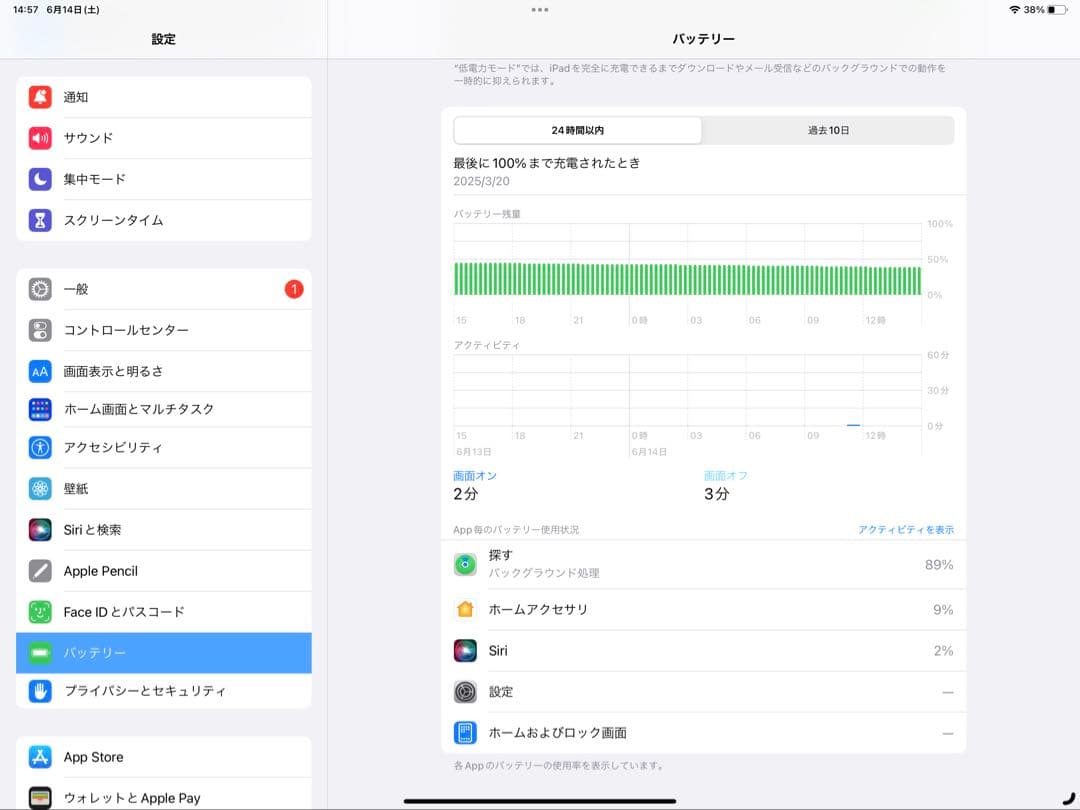Tap the アクティビティを表示 link
Viewport: 1080px width, 810px height.
point(906,530)
